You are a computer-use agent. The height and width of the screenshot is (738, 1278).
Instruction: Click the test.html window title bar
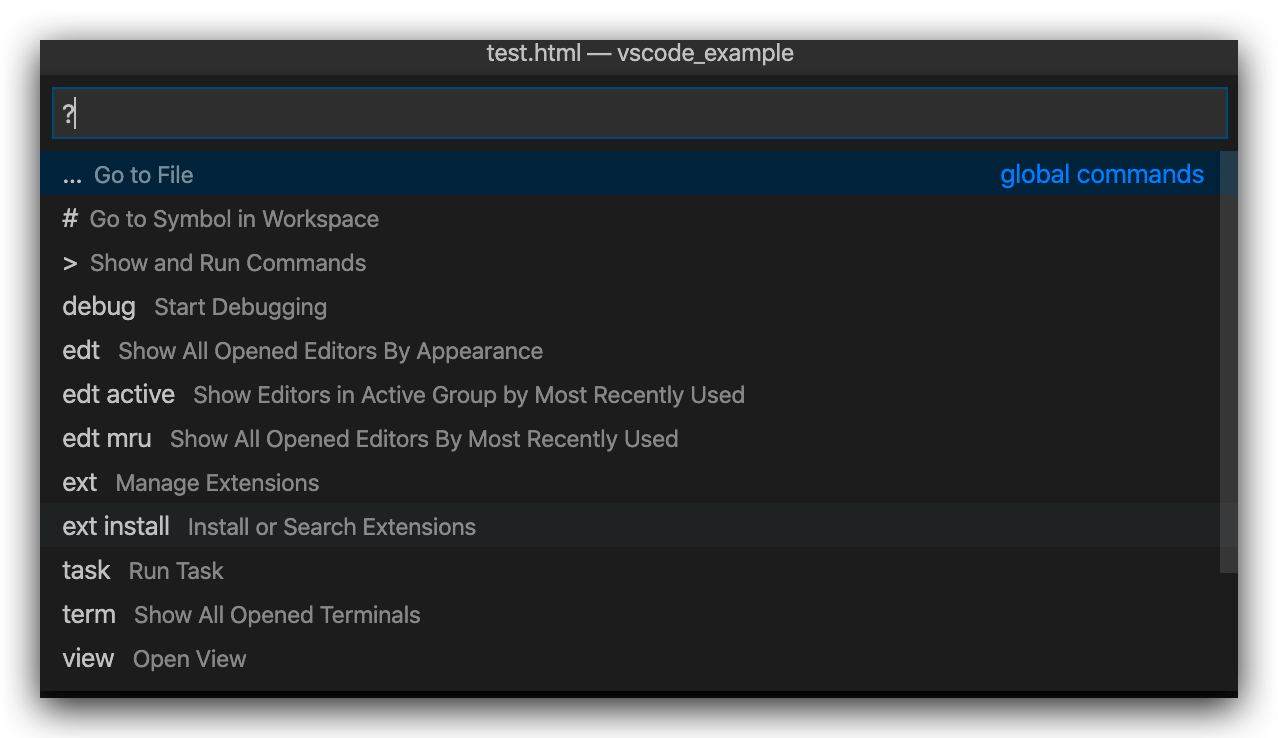pyautogui.click(x=639, y=54)
